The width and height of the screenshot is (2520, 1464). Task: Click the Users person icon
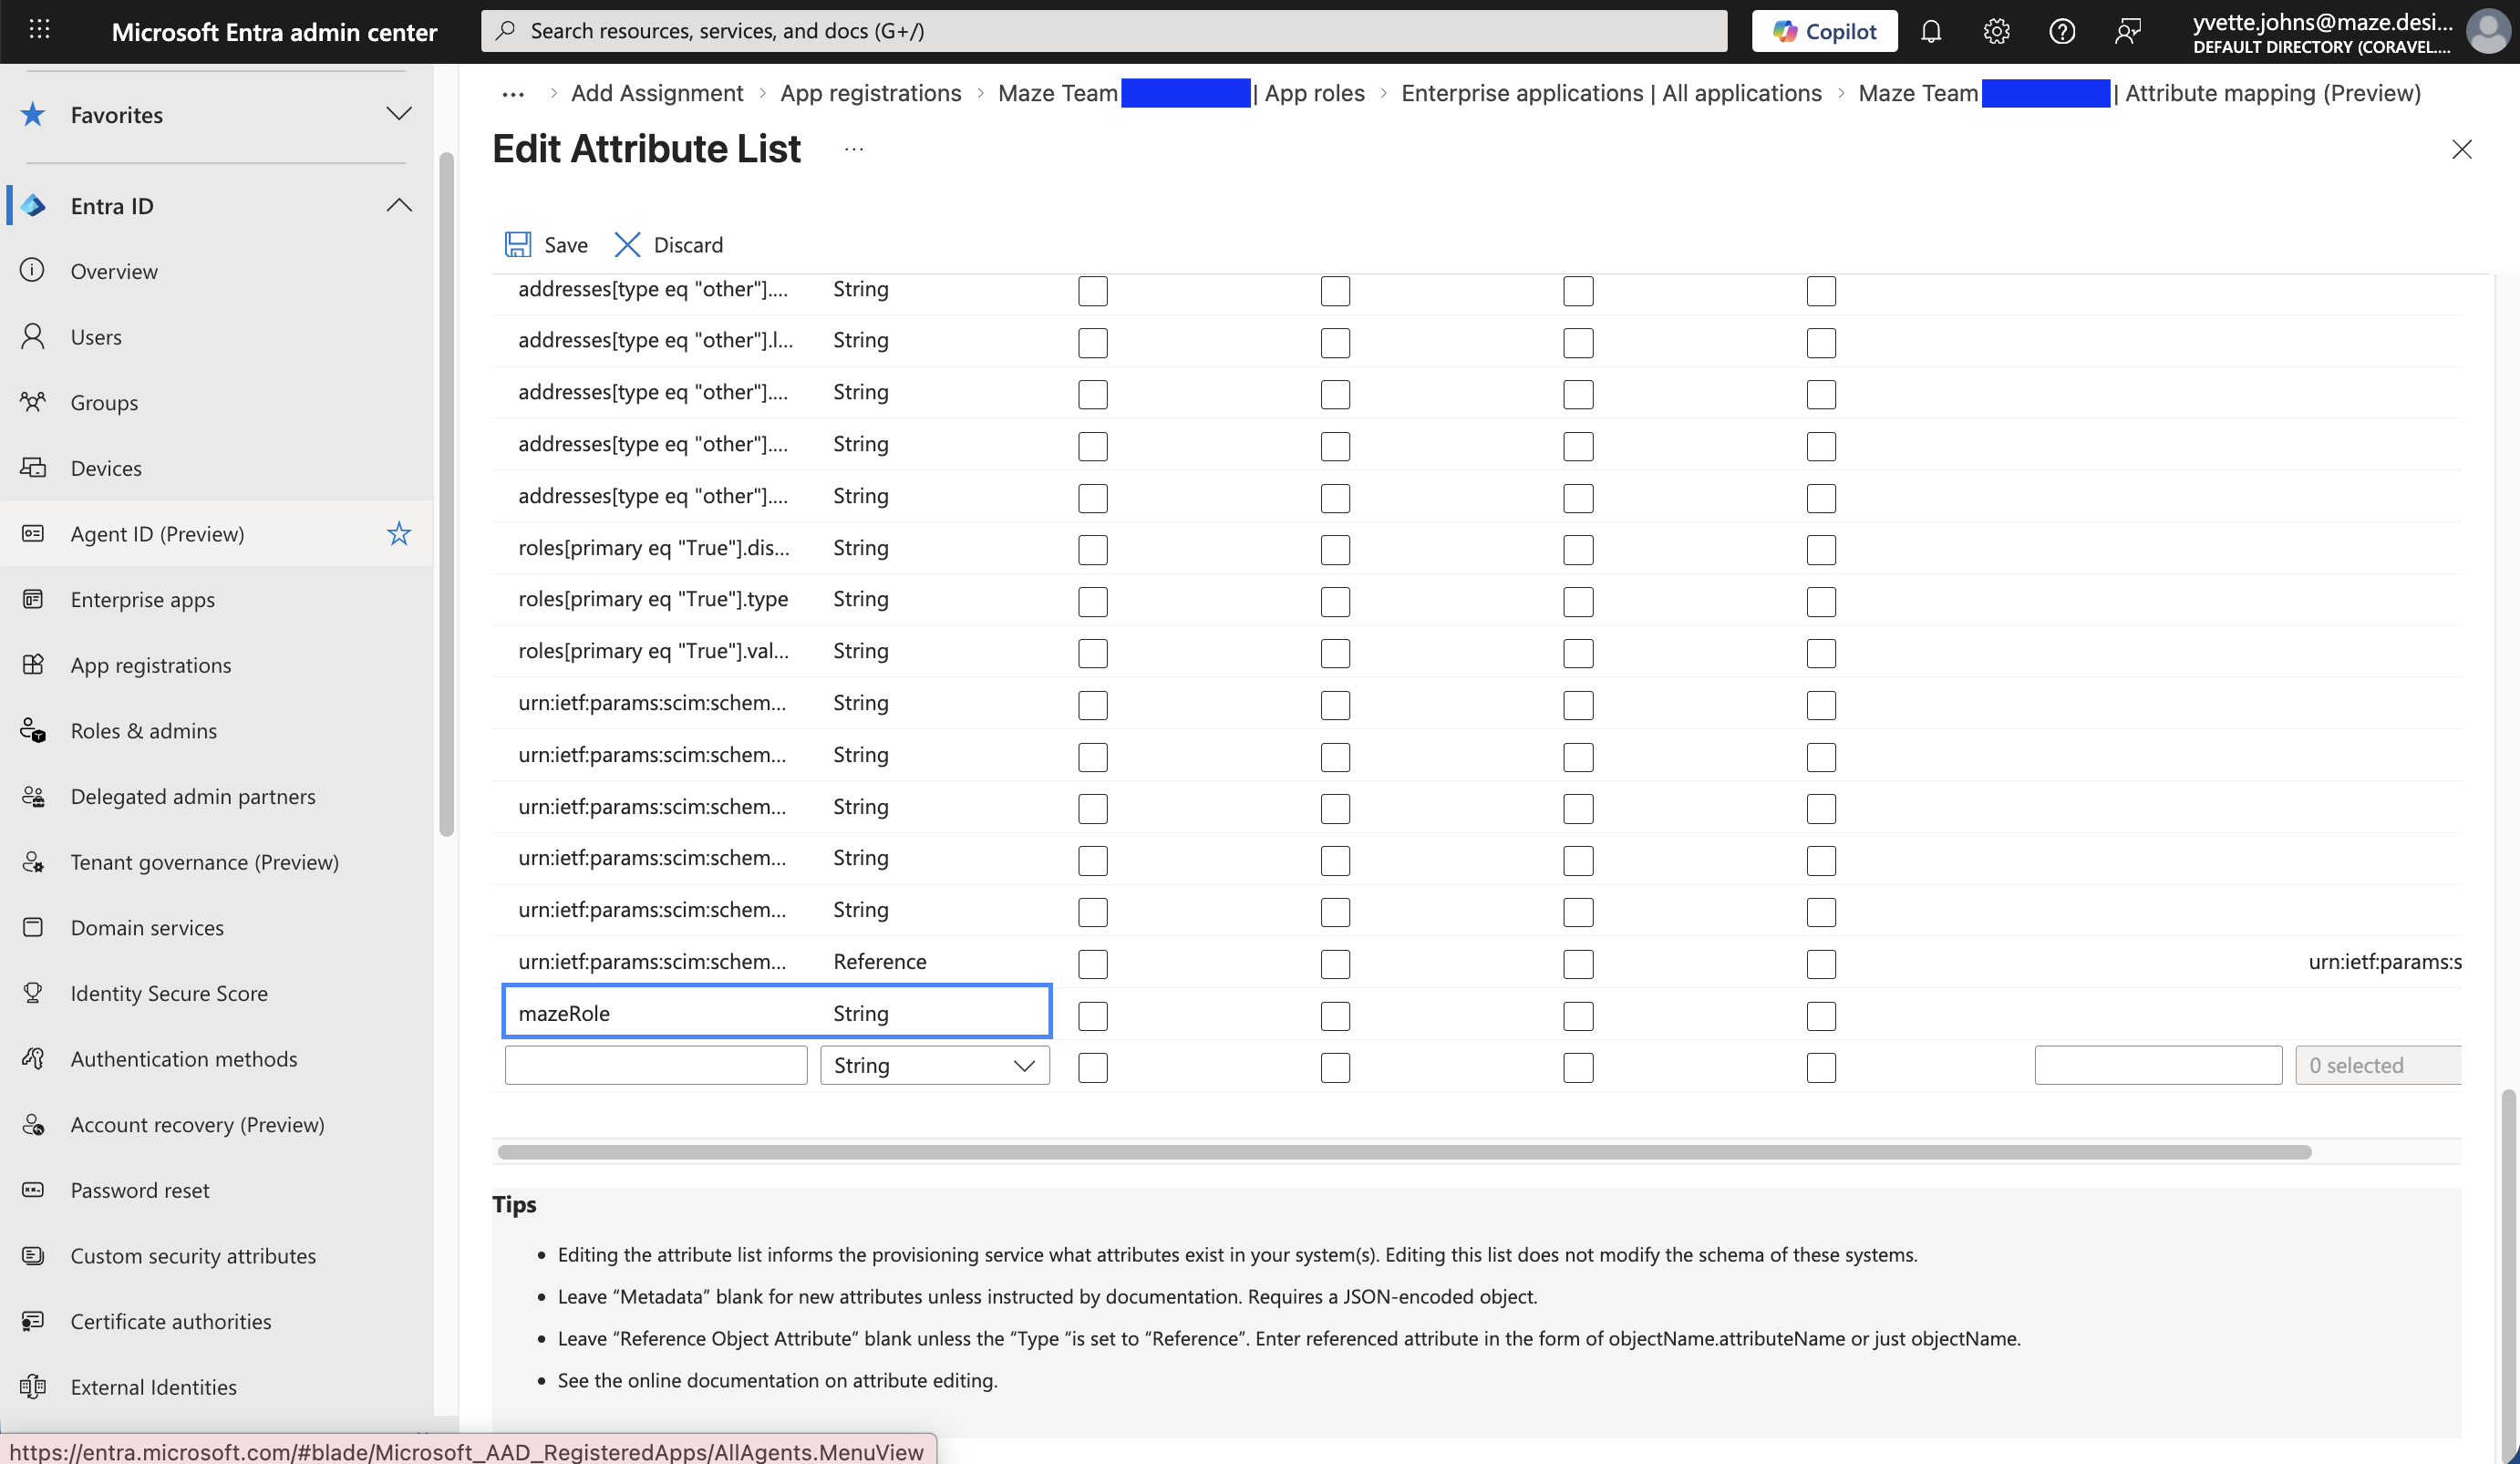click(x=33, y=336)
